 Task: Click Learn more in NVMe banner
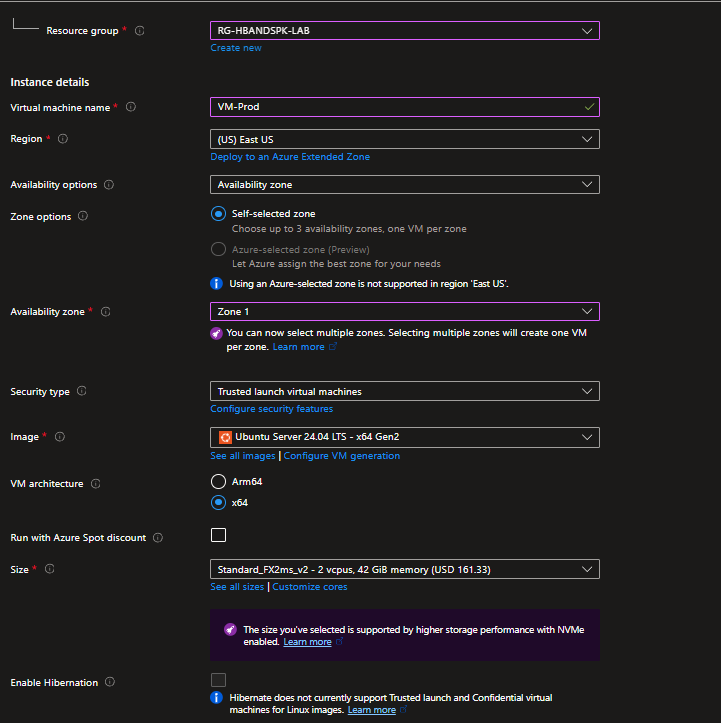pos(307,642)
